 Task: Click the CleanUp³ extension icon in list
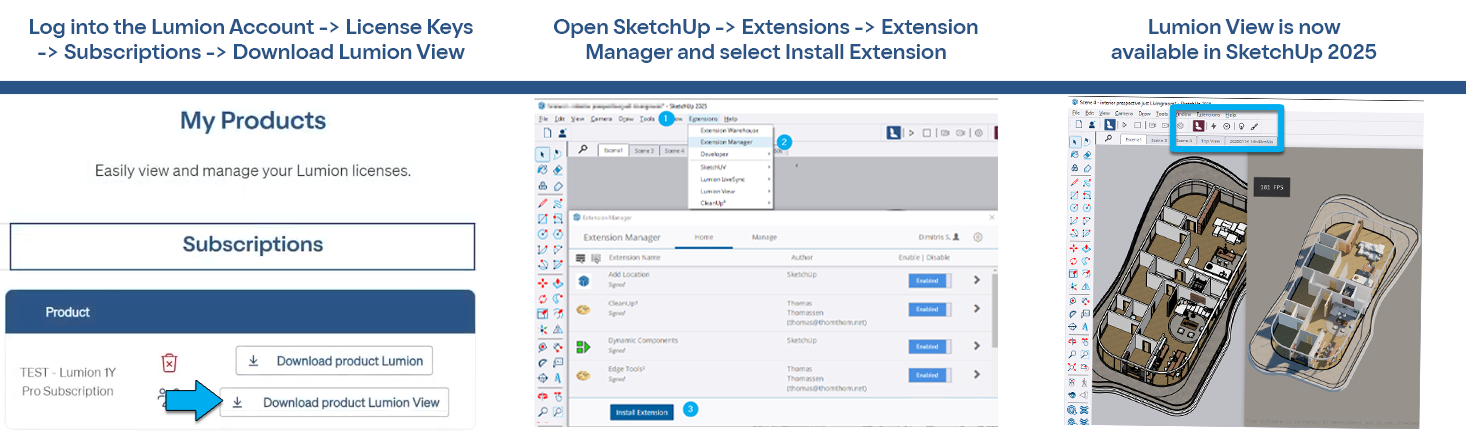[583, 309]
